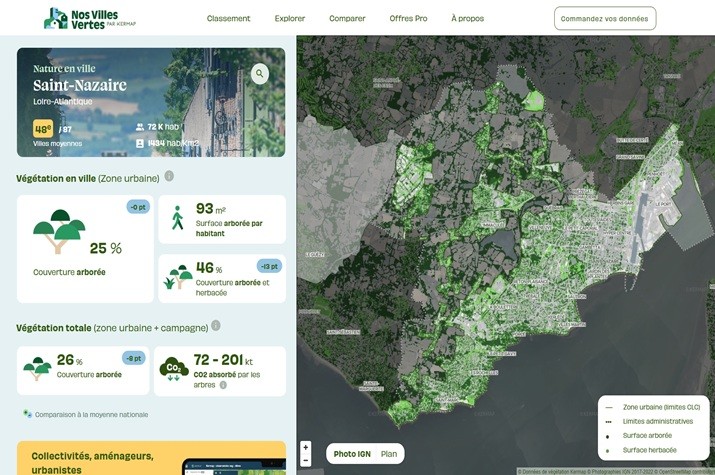Click the walking person icon

[x=177, y=217]
